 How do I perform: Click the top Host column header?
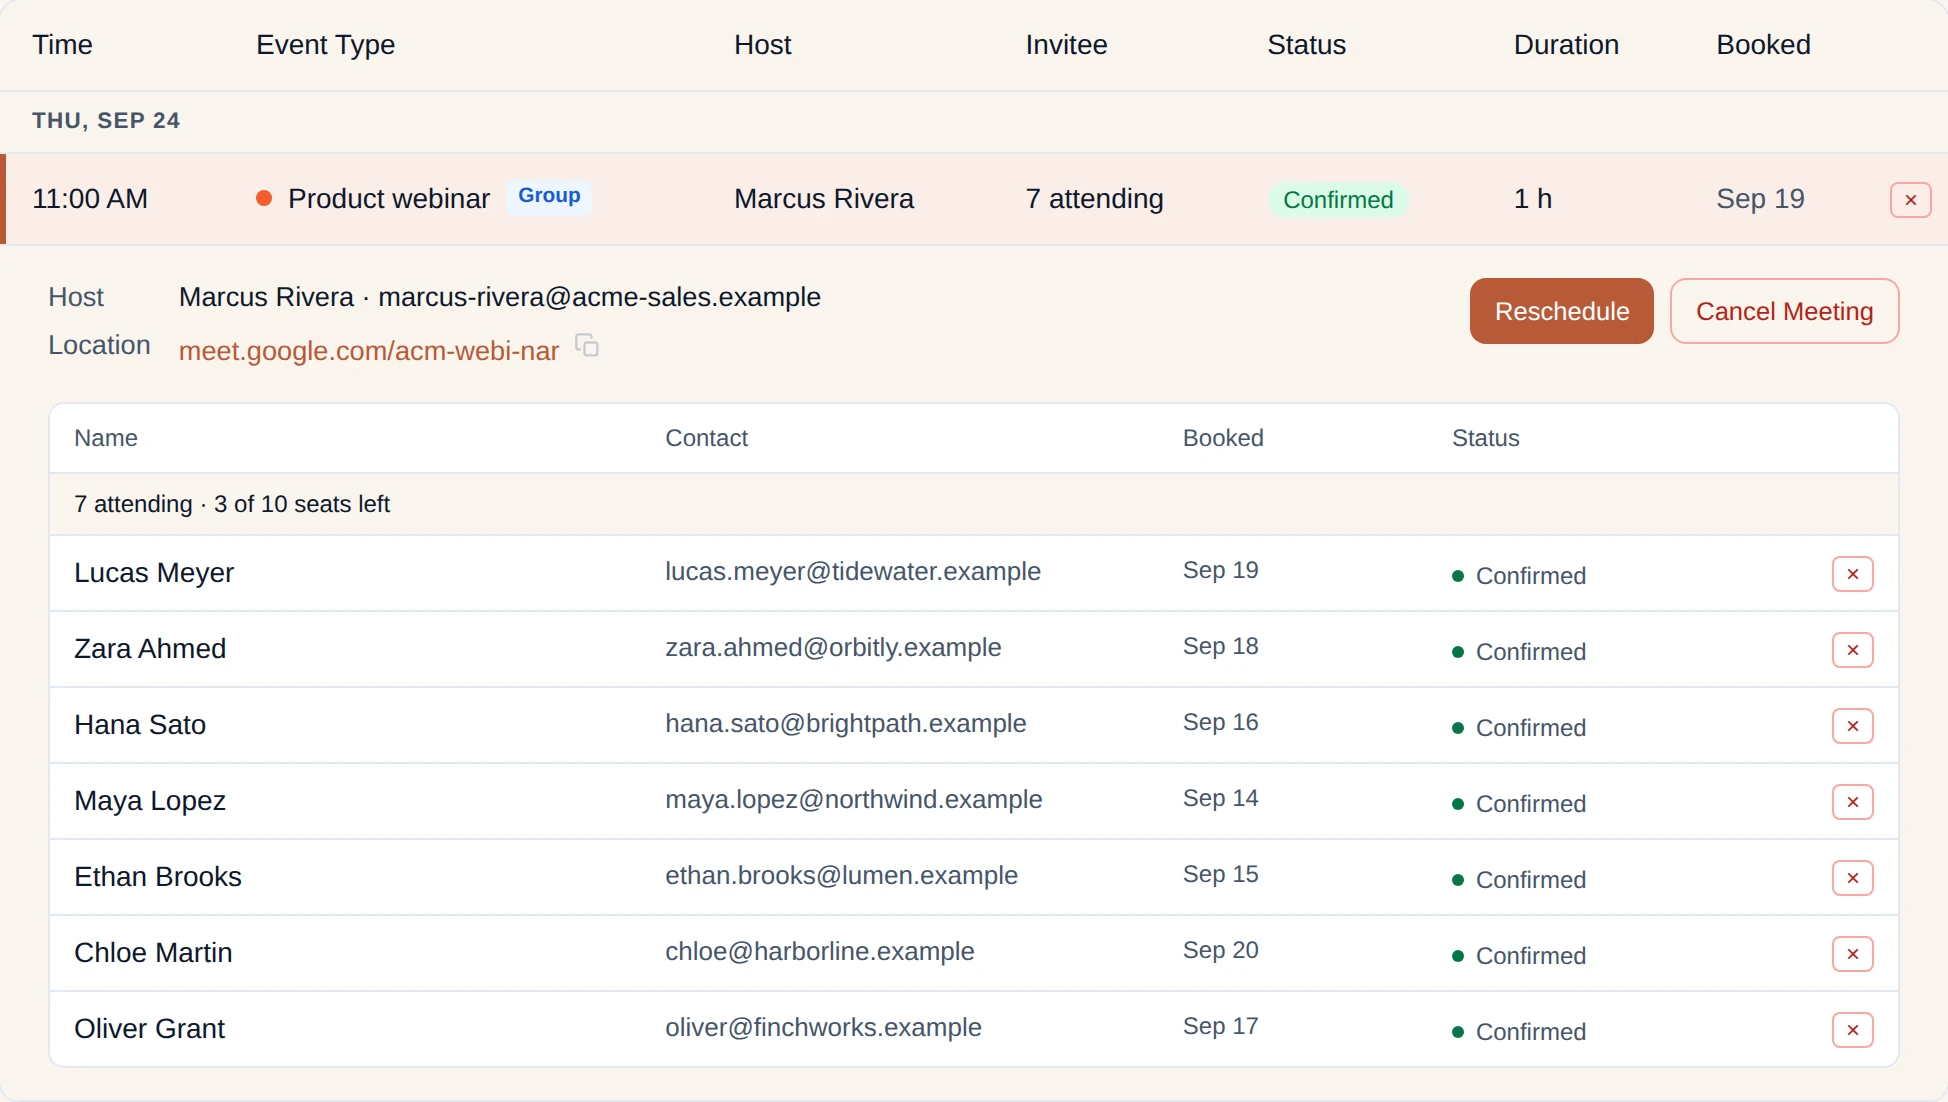click(x=762, y=45)
